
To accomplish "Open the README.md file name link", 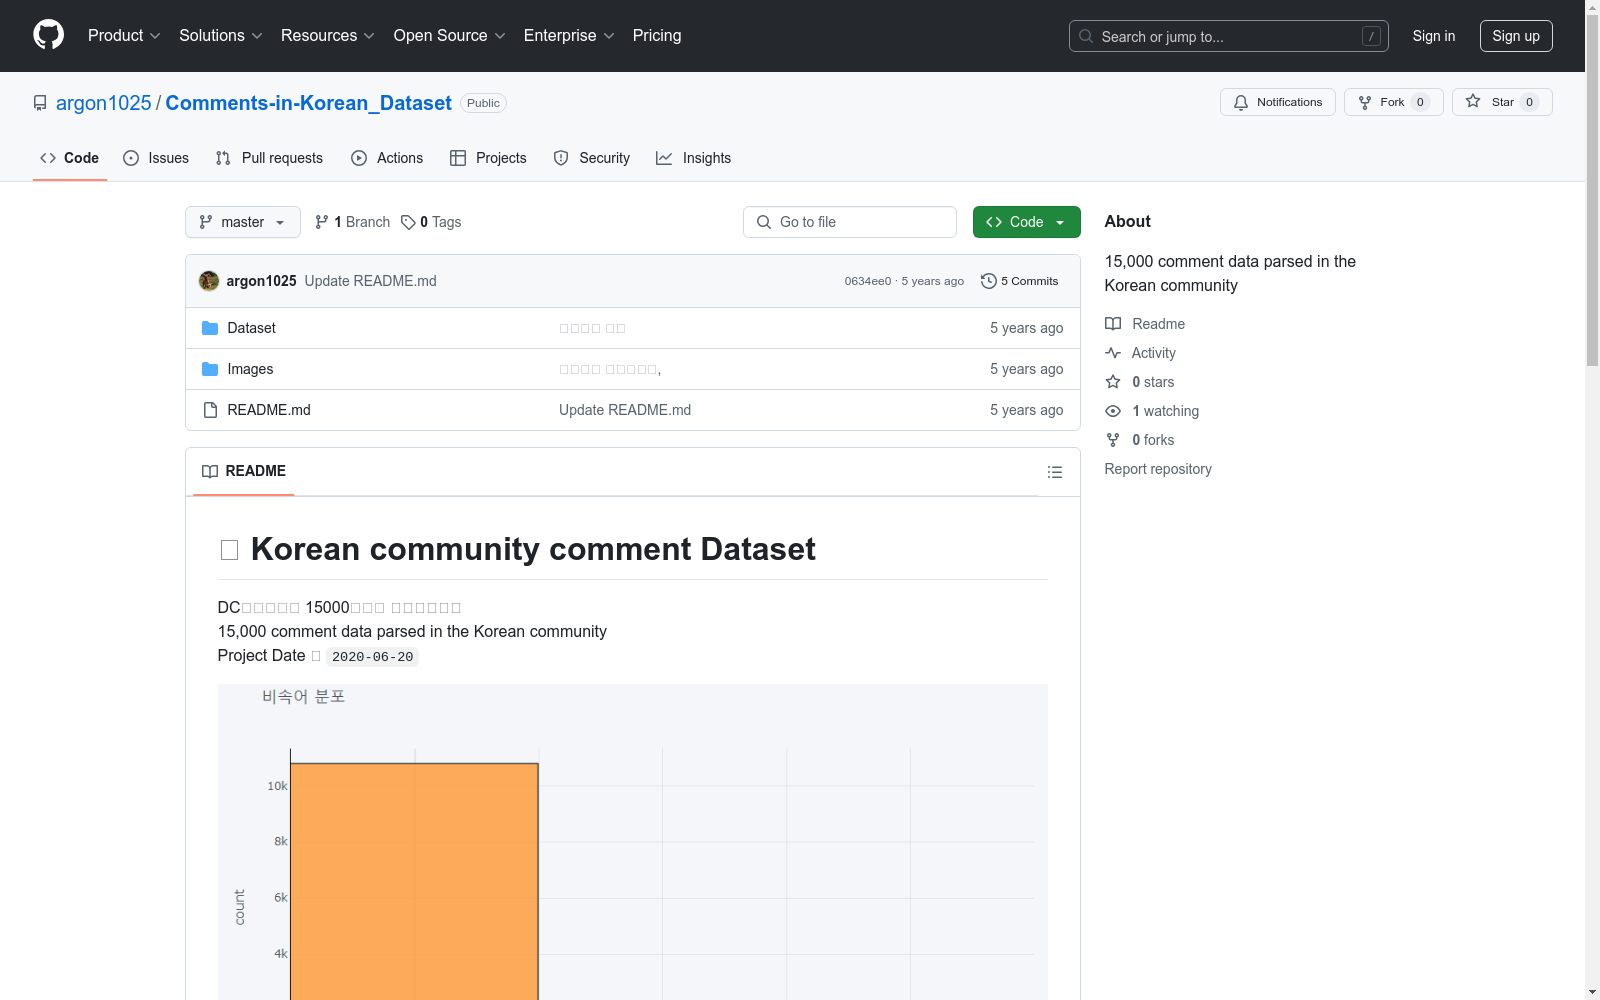I will [269, 410].
